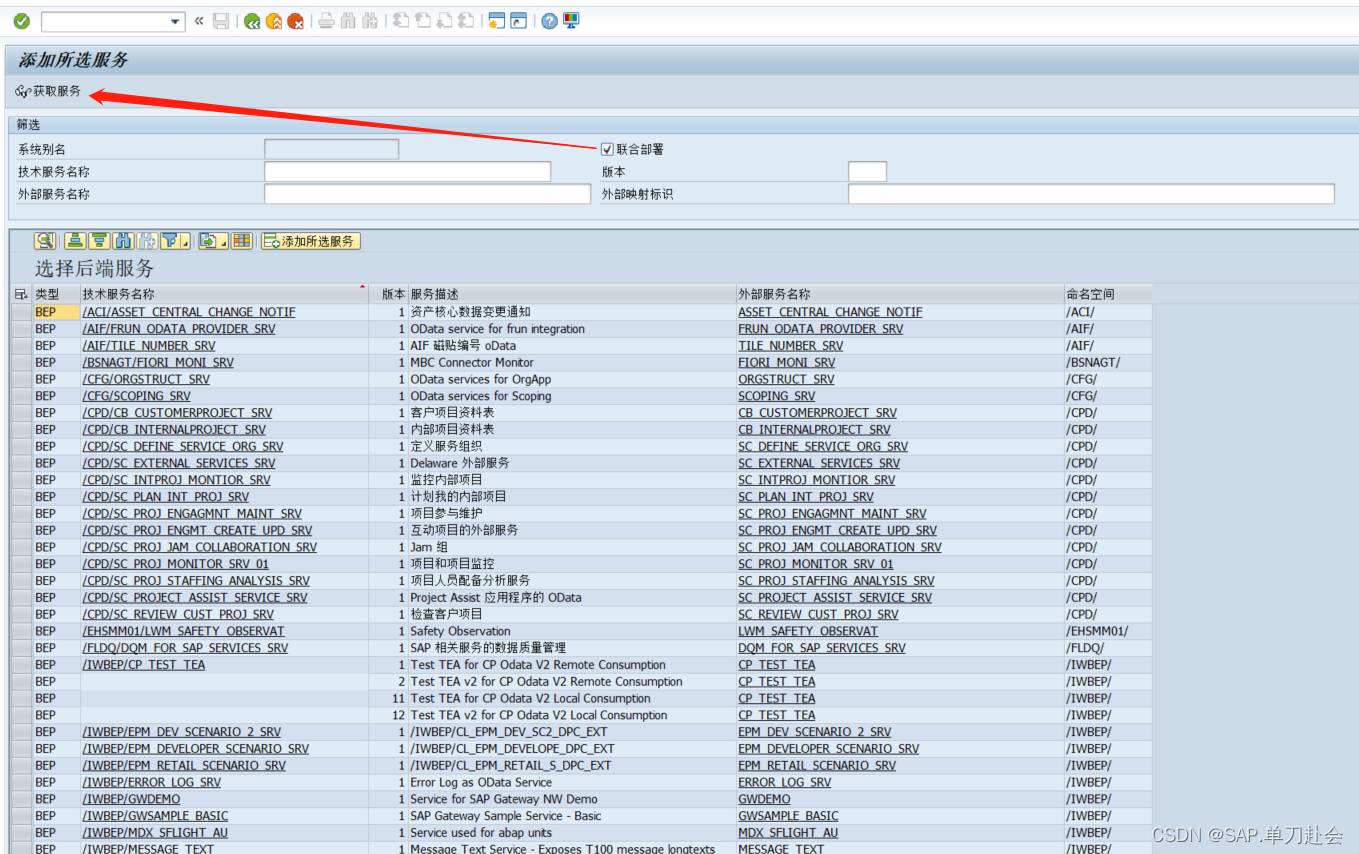Click the First Page icon
The width and height of the screenshot is (1359, 854).
coord(400,21)
